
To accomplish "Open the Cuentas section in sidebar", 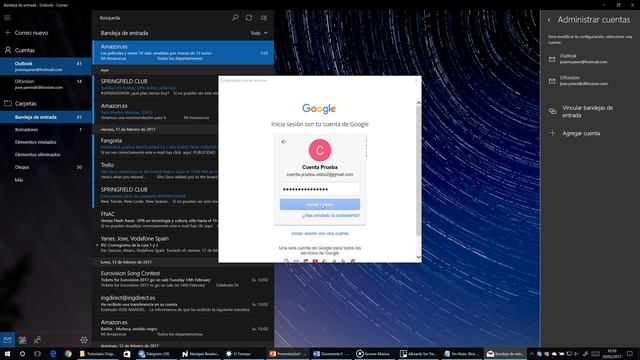I will (x=20, y=50).
